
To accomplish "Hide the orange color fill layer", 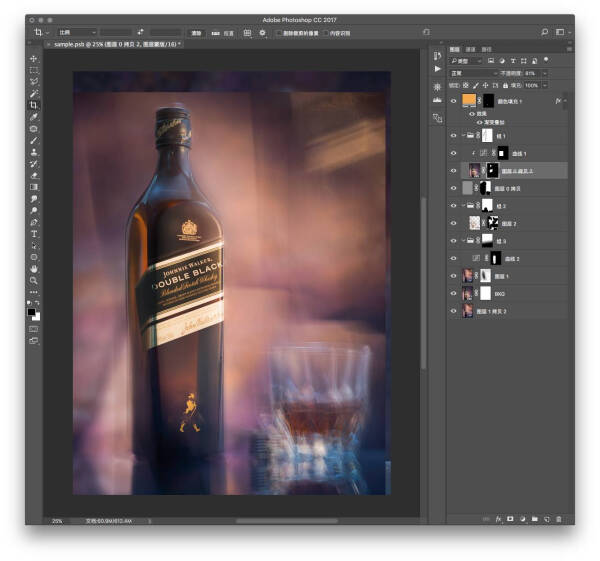I will tap(453, 101).
